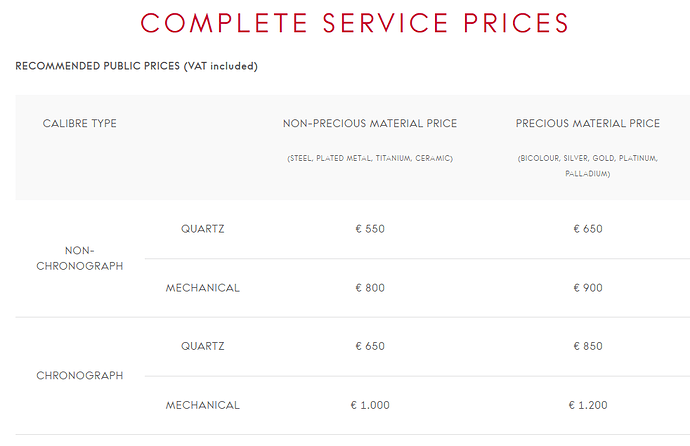The width and height of the screenshot is (690, 446).
Task: Click the € 650 price in the precious column
Action: [588, 229]
